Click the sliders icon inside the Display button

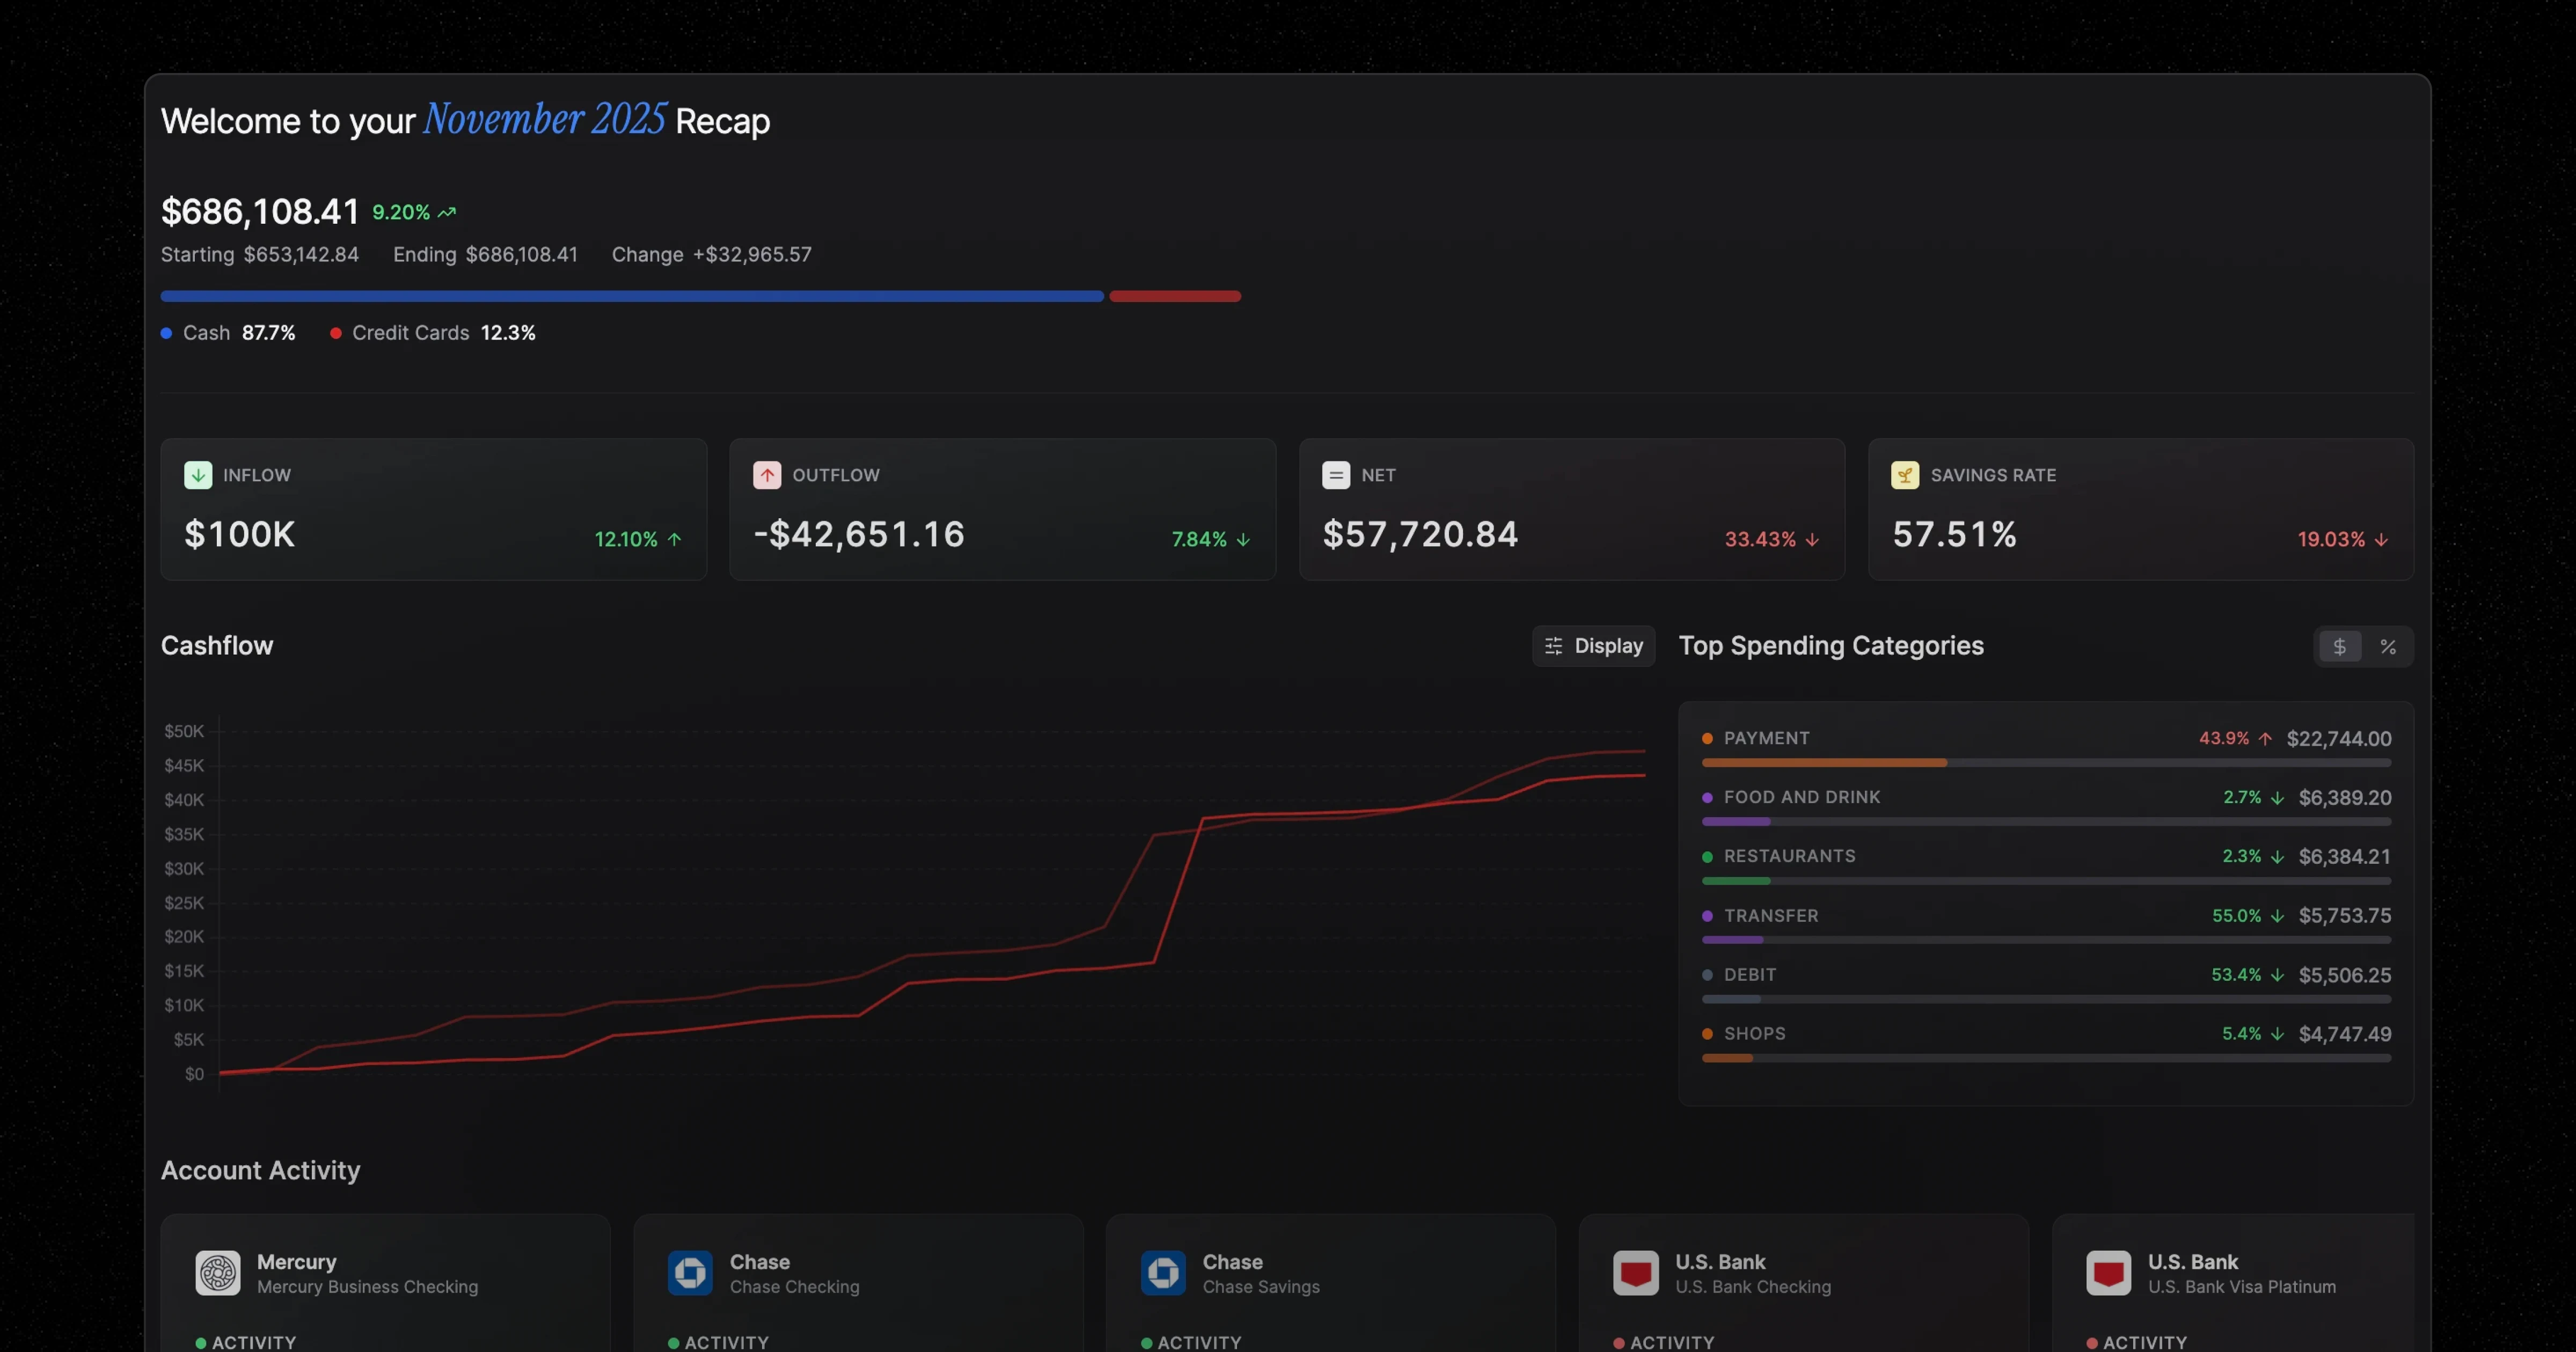coord(1554,646)
